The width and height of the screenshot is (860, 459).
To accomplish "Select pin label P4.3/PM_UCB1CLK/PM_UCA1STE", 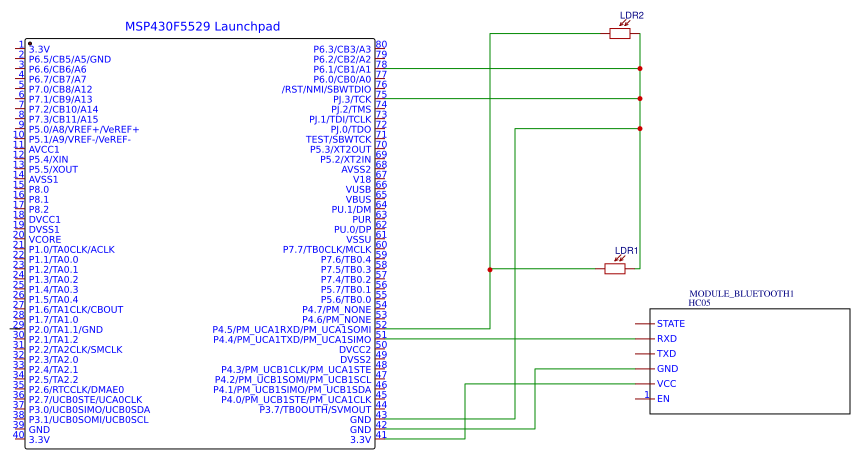I will tap(296, 370).
